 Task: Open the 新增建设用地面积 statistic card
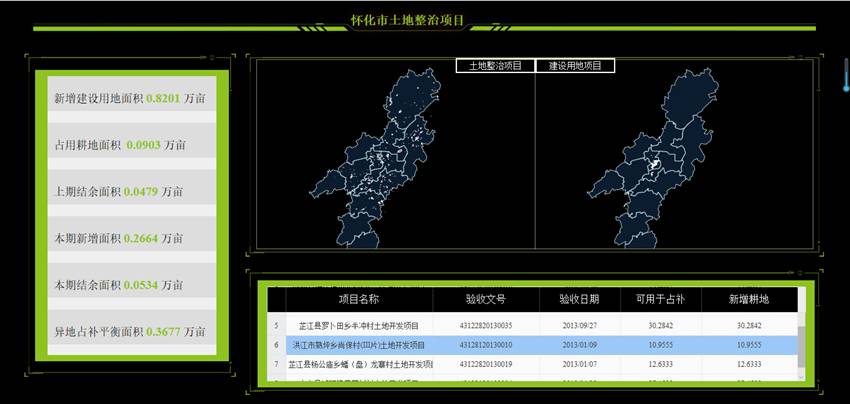(x=131, y=99)
